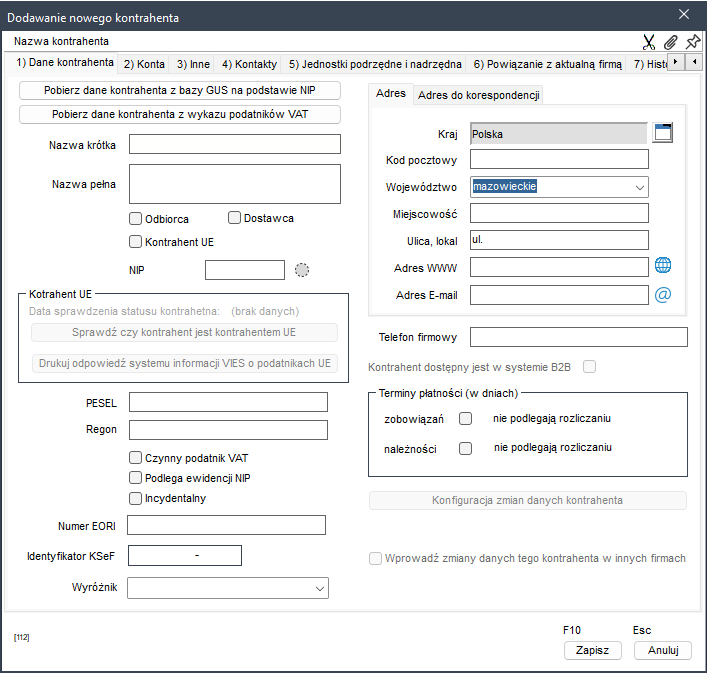Toggle zobowiązań nie podlegają rozliczaniu checkbox
Viewport: 707px width, 673px height.
click(x=465, y=419)
